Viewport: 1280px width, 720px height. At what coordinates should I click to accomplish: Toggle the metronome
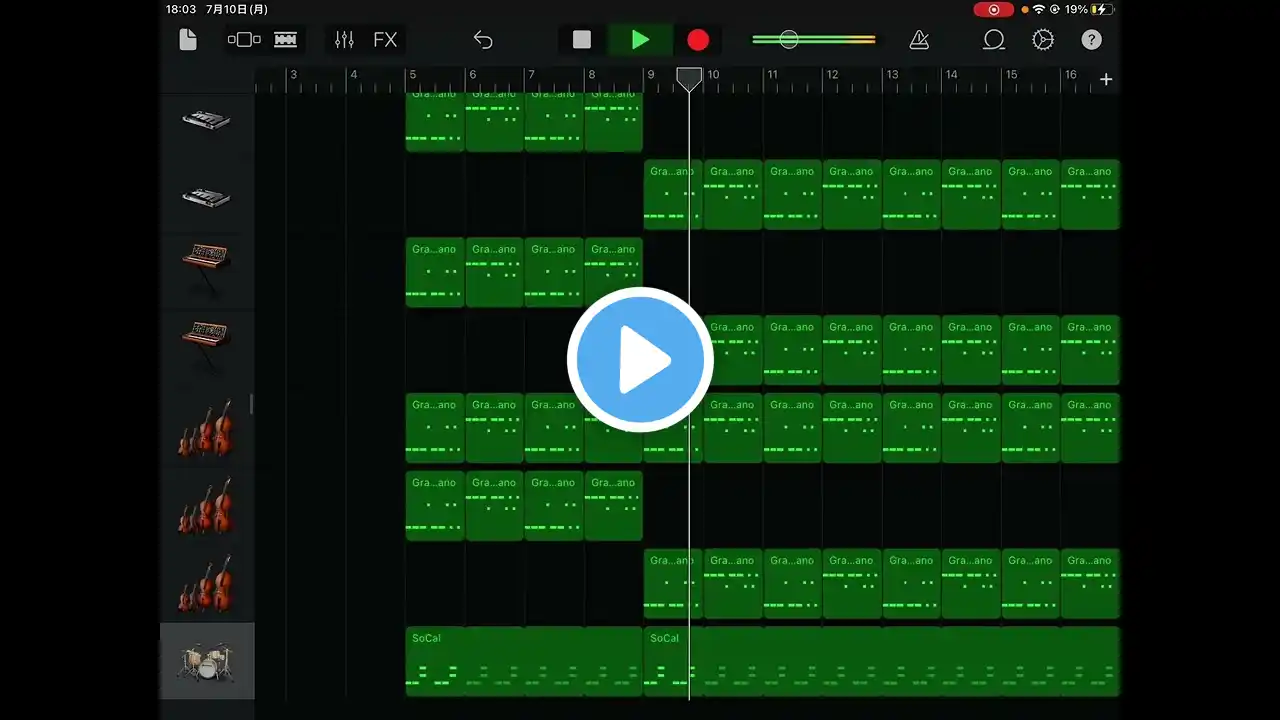(x=919, y=40)
